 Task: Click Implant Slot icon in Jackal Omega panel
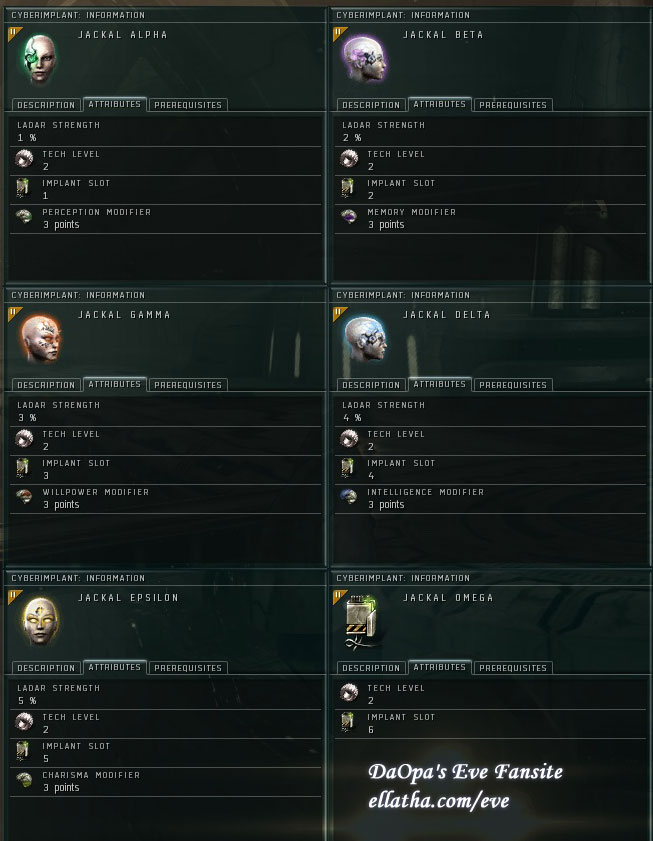point(348,722)
